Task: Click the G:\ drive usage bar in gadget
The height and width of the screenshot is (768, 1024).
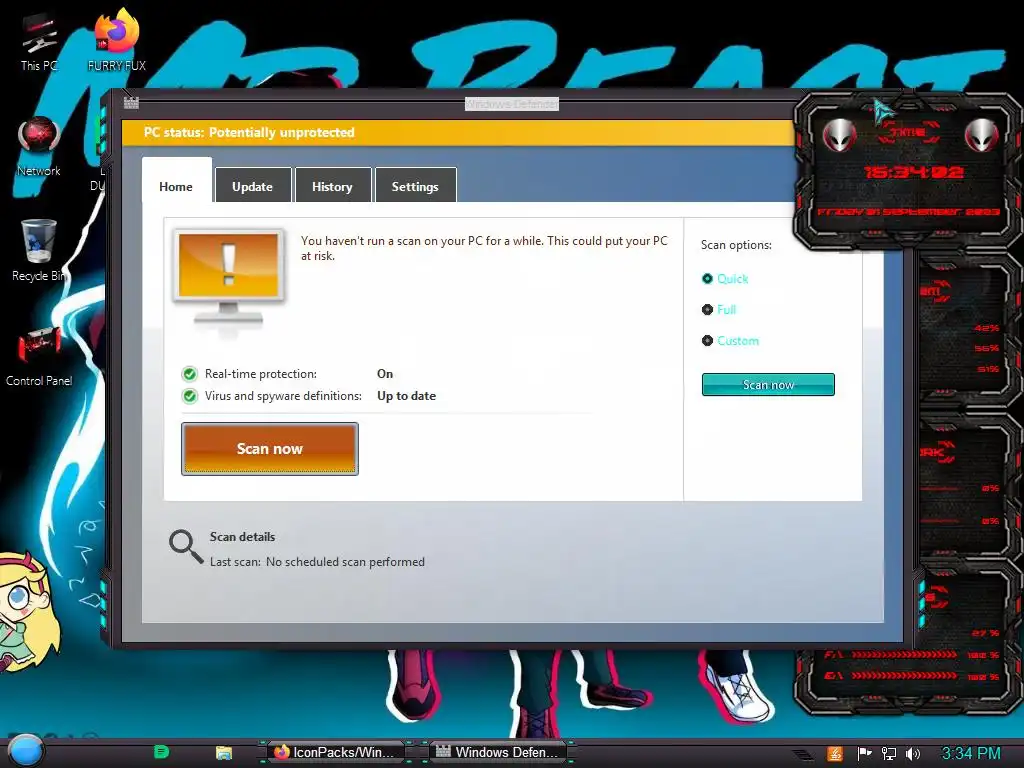Action: 904,676
